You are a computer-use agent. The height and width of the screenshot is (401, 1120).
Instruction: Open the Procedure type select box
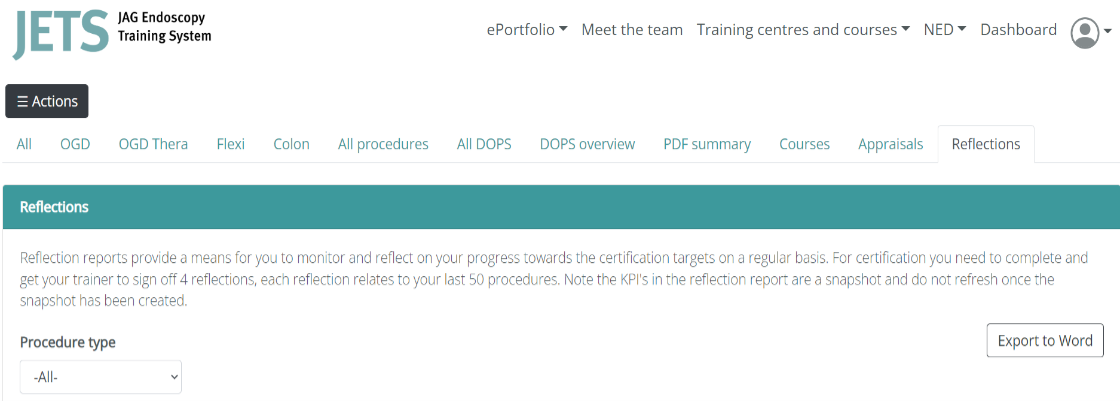point(101,377)
